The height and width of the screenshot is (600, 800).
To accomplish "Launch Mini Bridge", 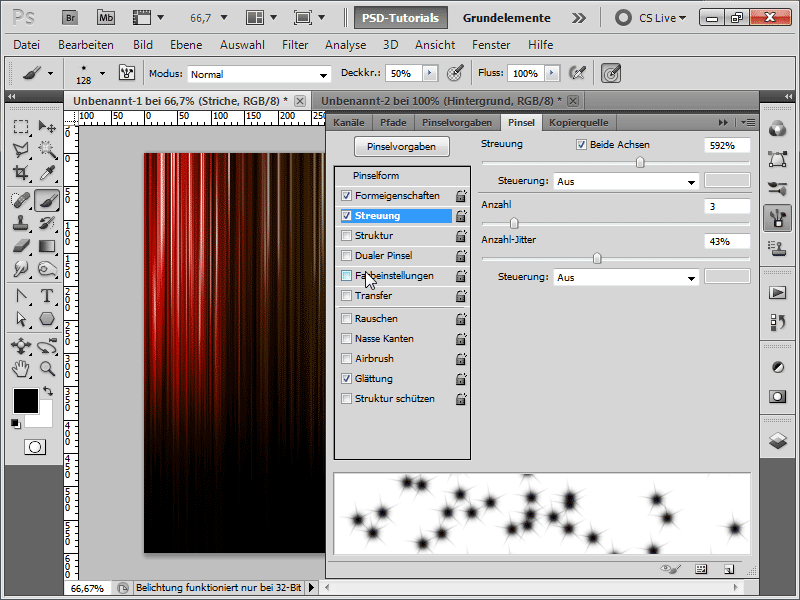I will [106, 18].
